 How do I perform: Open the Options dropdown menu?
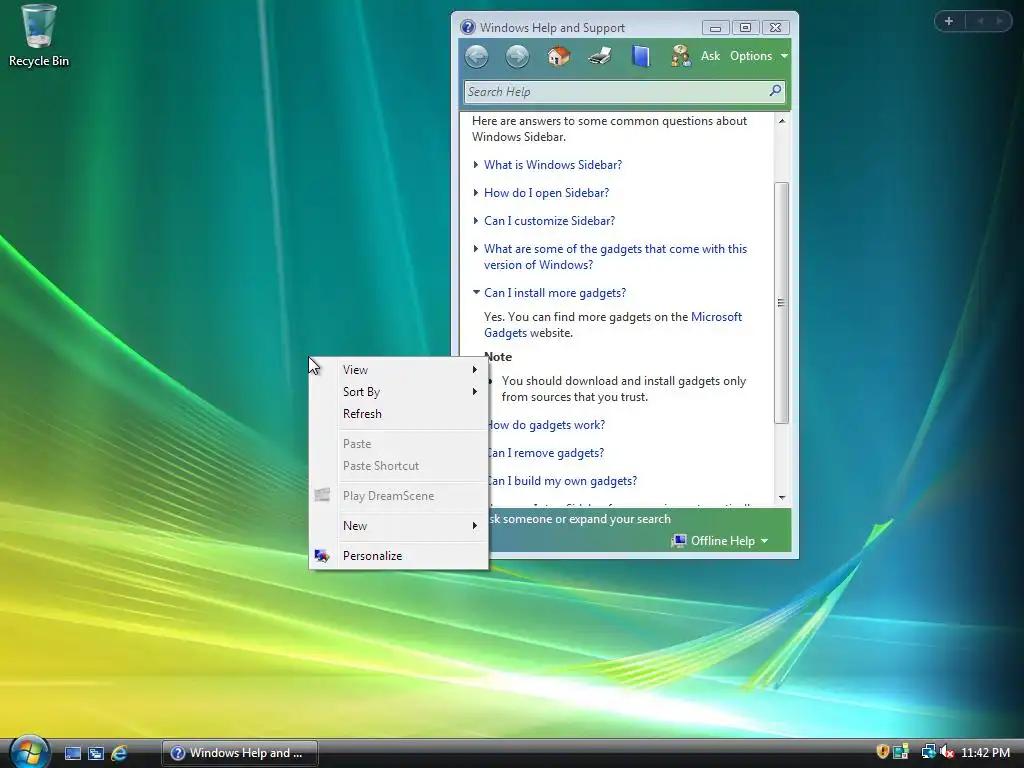tap(759, 56)
